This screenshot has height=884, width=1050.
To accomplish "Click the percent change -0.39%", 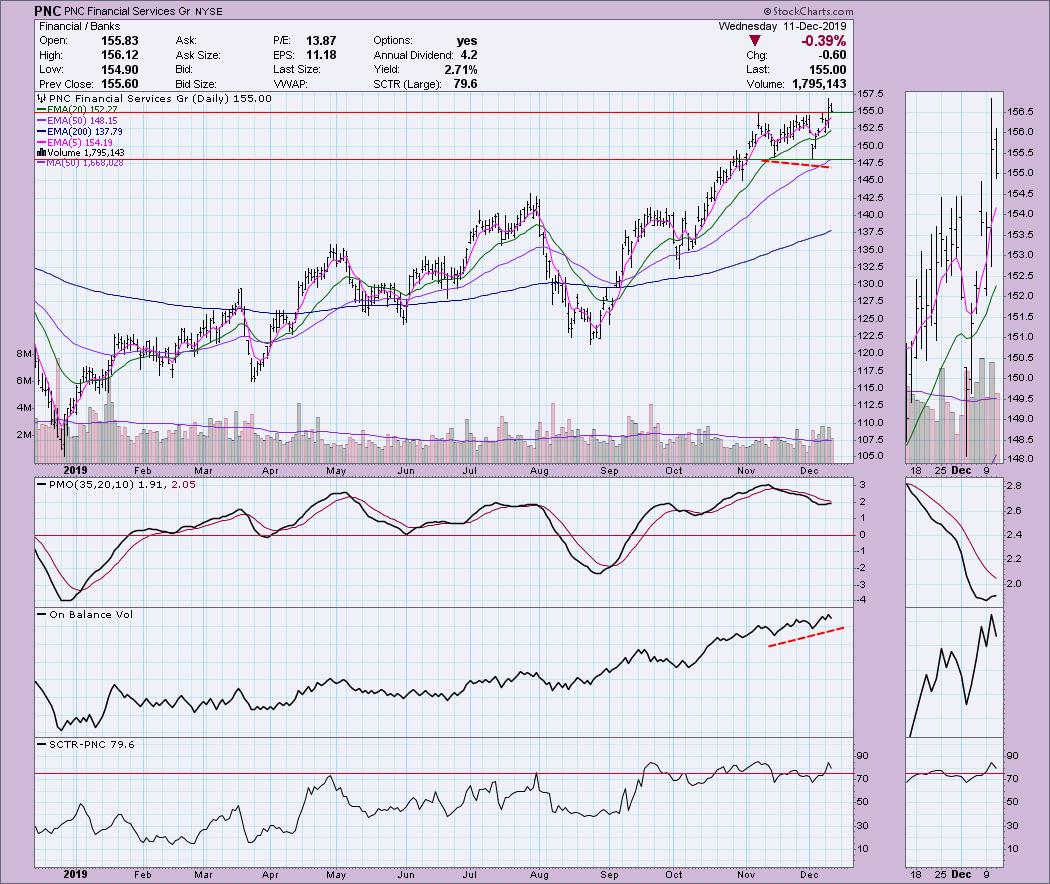I will click(x=824, y=41).
